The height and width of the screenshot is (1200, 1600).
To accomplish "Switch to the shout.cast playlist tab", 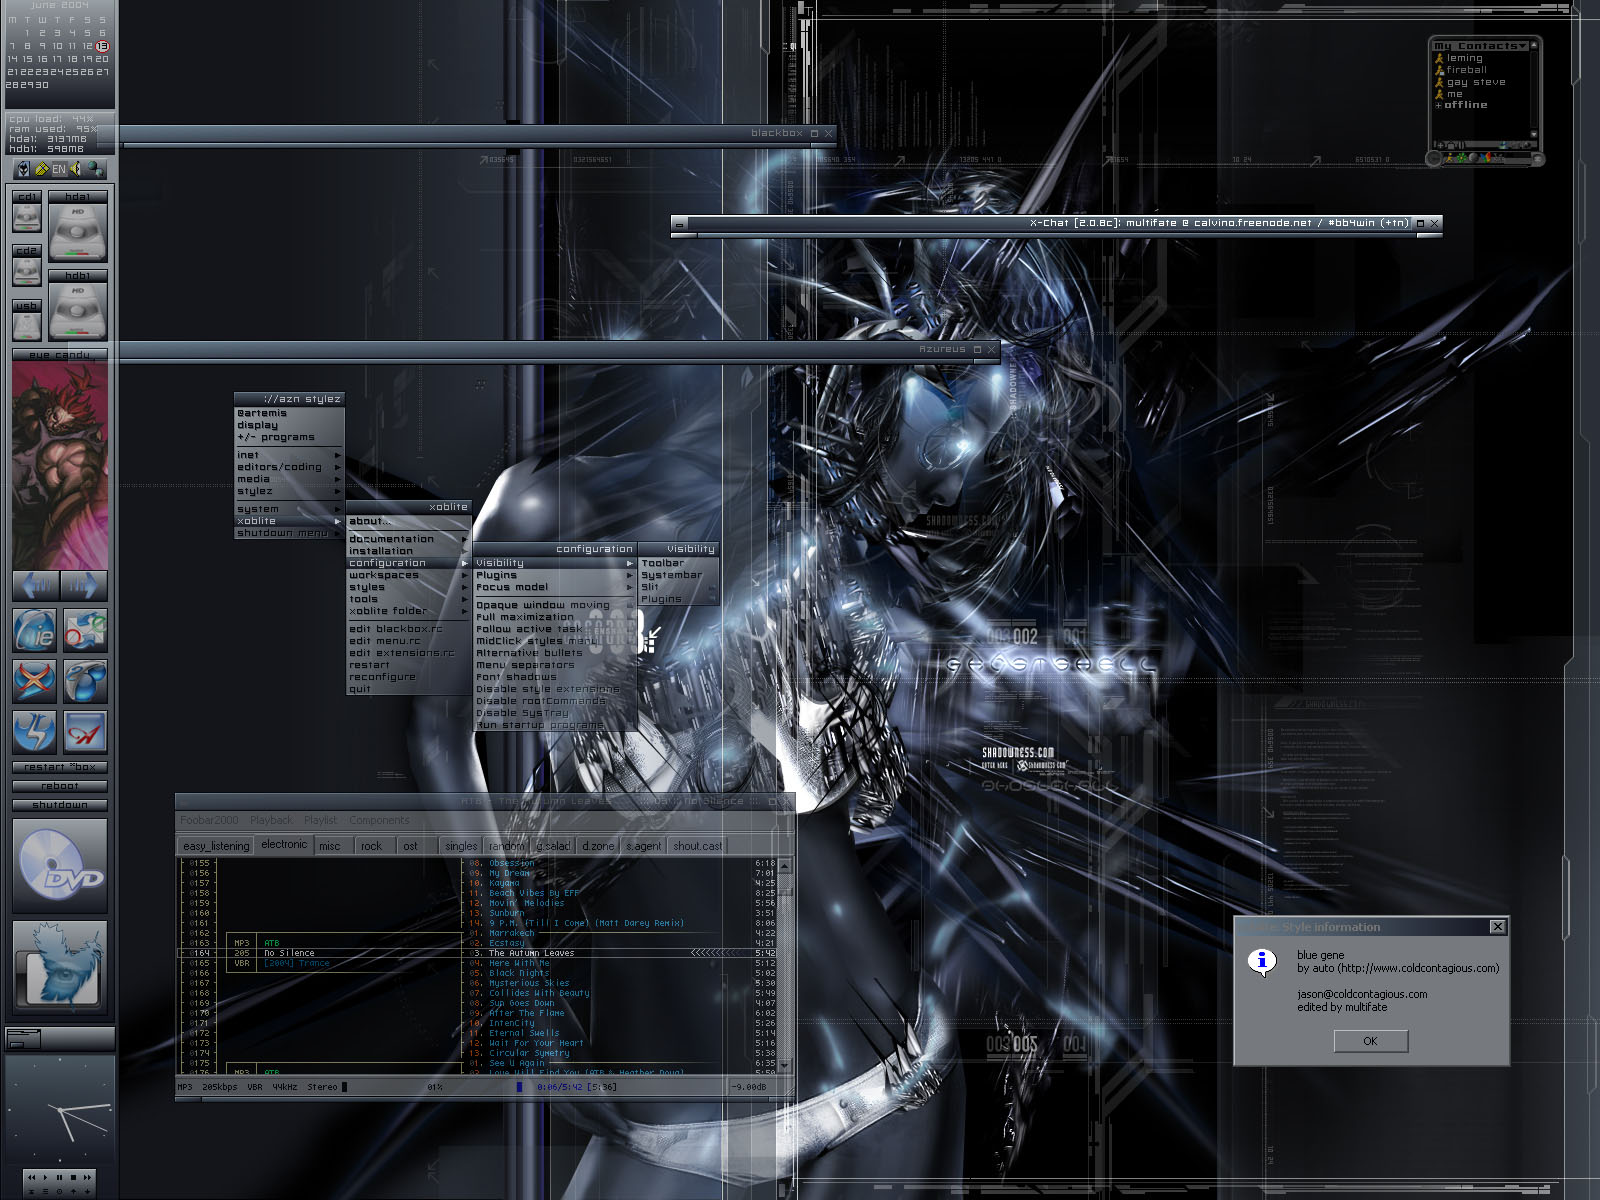I will pos(697,846).
